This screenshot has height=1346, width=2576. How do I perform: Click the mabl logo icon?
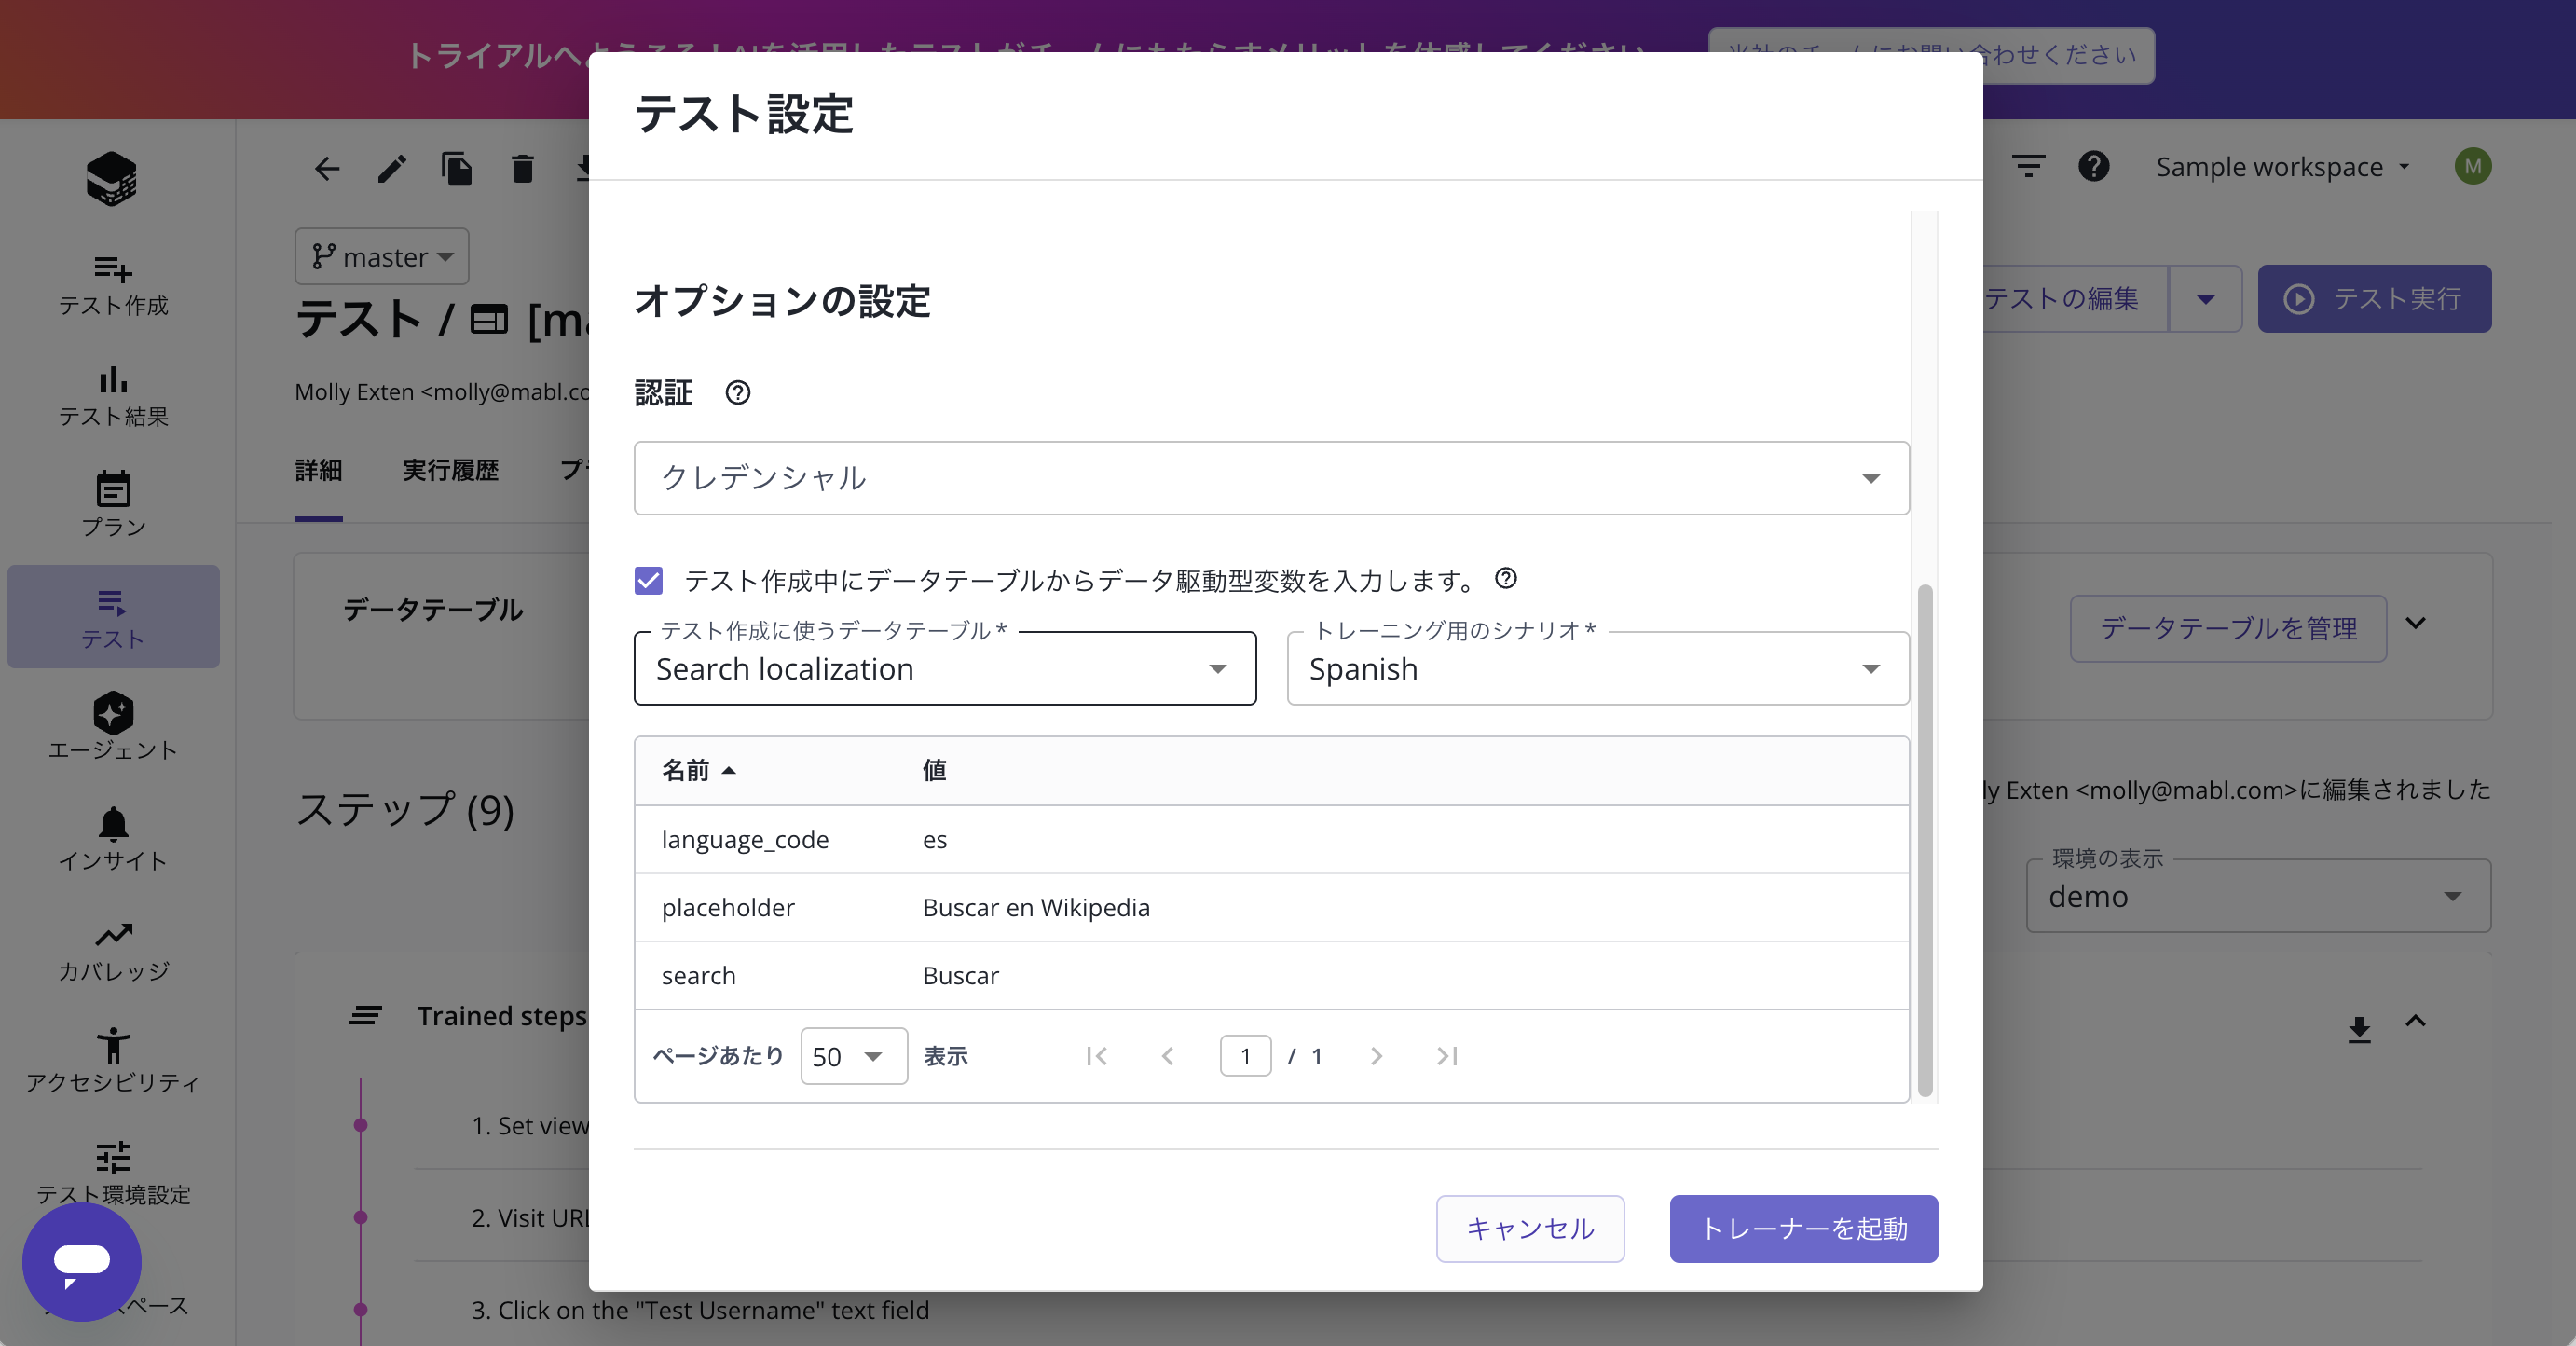click(112, 179)
